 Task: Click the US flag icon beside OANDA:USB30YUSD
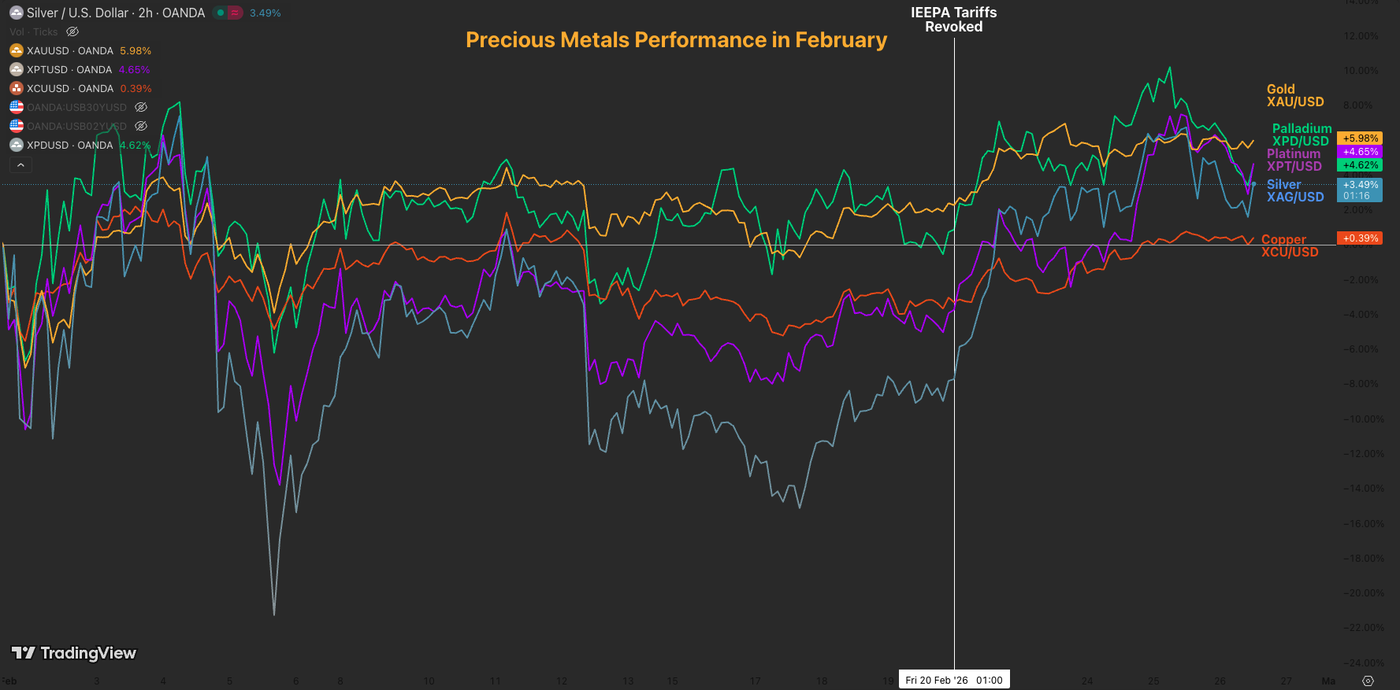click(x=16, y=107)
